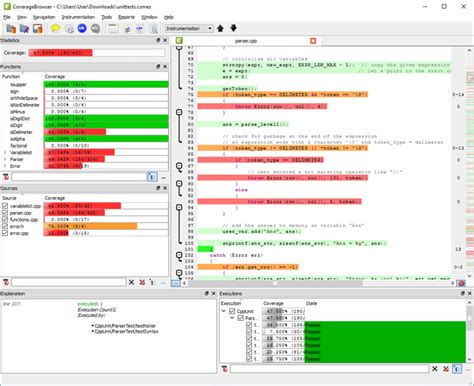Select the parser.cpp editor tab

pyautogui.click(x=246, y=41)
